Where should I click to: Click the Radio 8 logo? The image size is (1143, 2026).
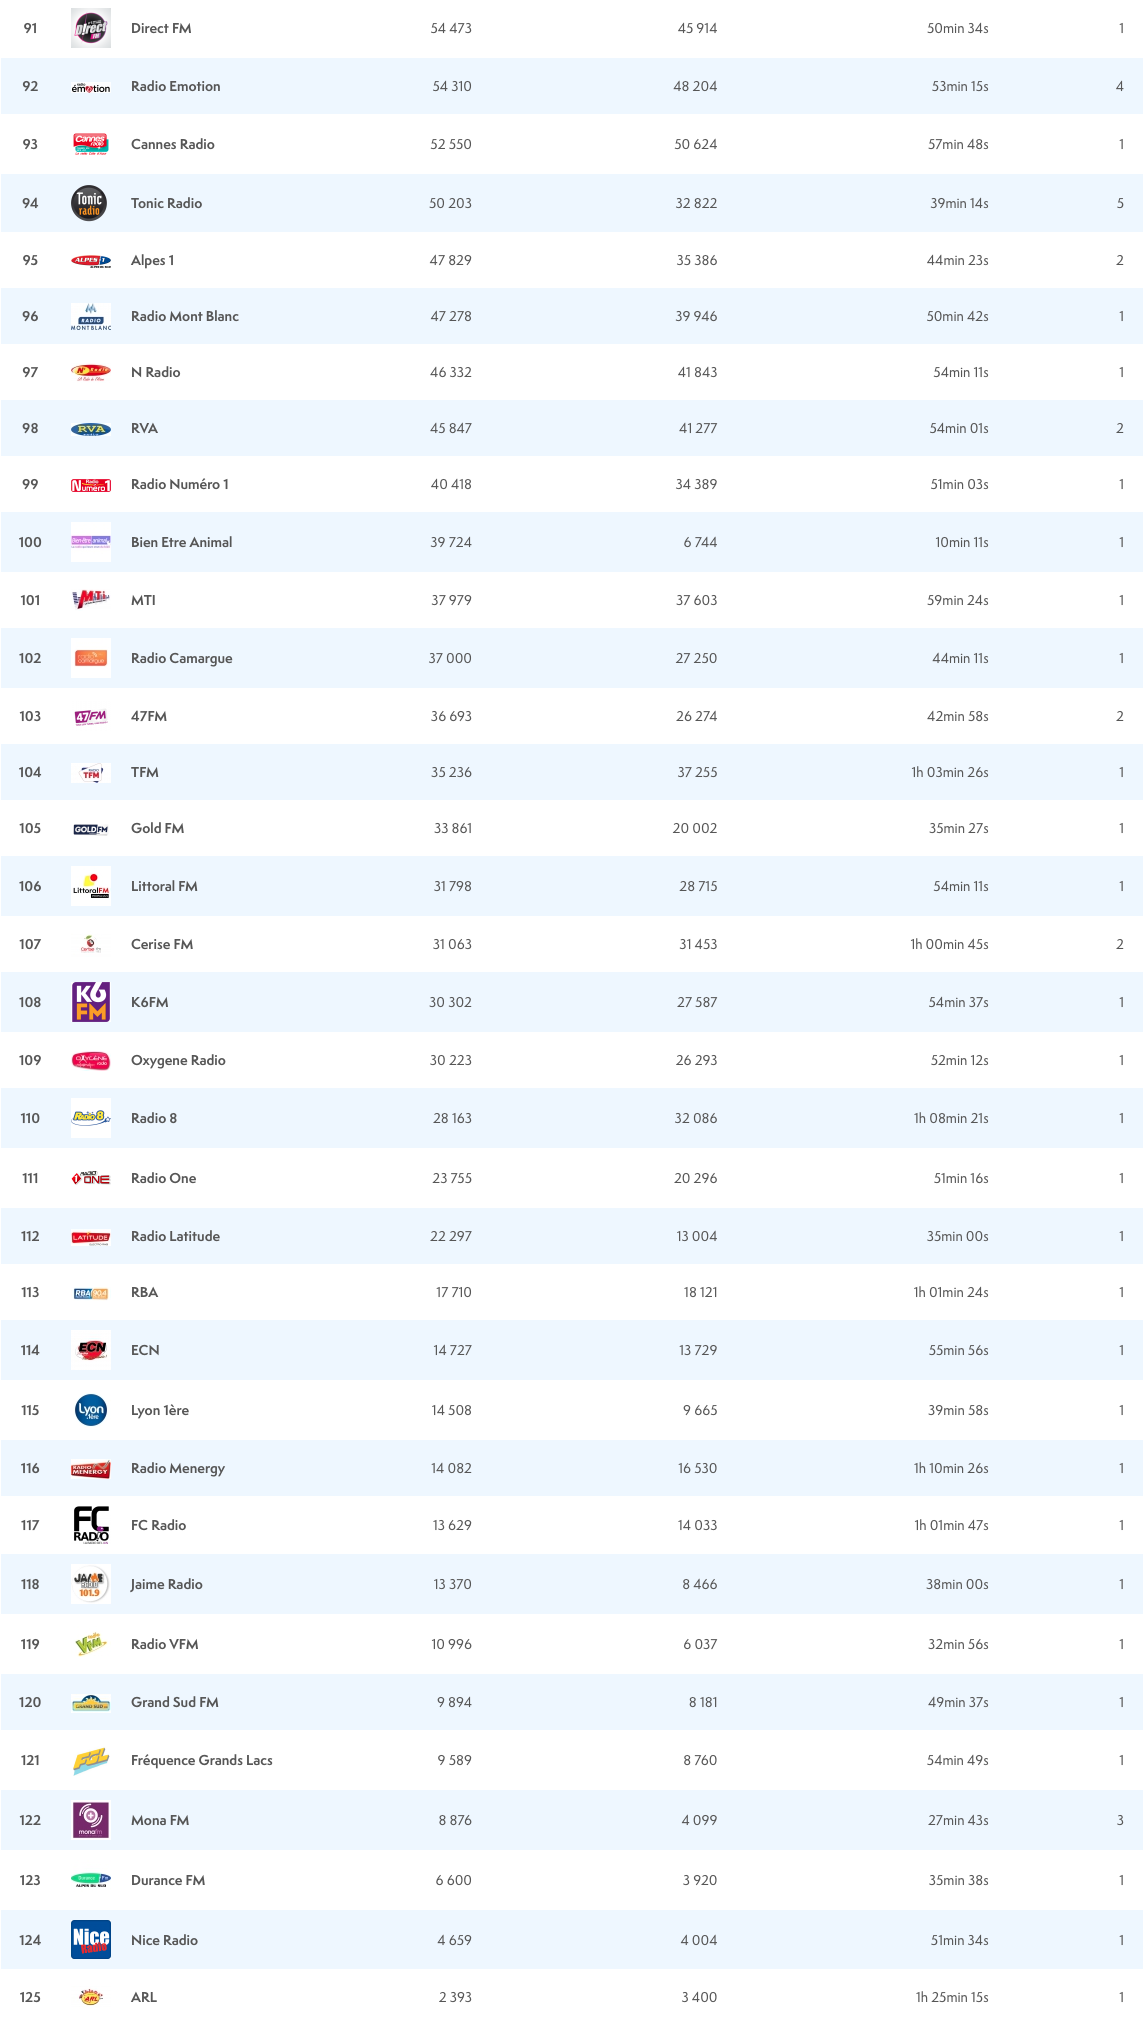click(x=90, y=1118)
